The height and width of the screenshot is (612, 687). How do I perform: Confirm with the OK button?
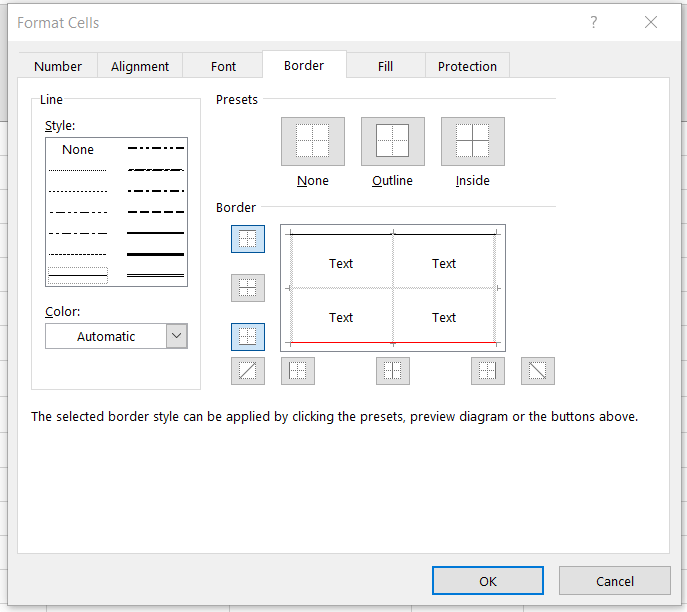488,581
